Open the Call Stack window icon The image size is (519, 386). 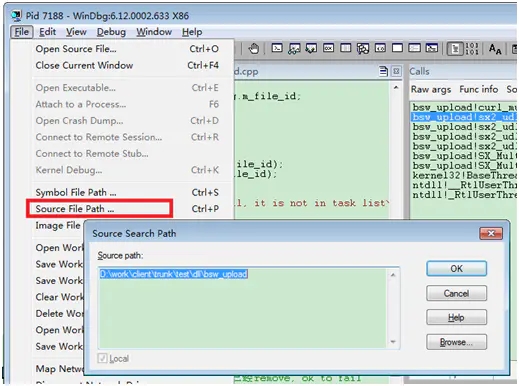pyautogui.click(x=362, y=49)
